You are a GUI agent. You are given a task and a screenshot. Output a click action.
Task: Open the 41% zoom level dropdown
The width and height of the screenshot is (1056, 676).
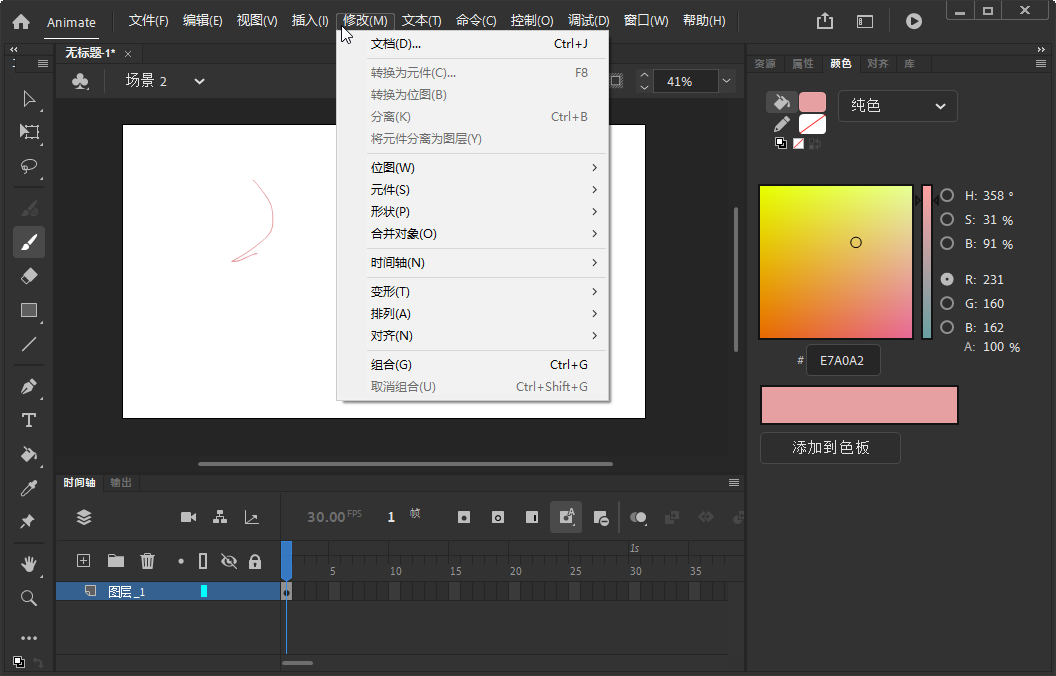click(726, 81)
